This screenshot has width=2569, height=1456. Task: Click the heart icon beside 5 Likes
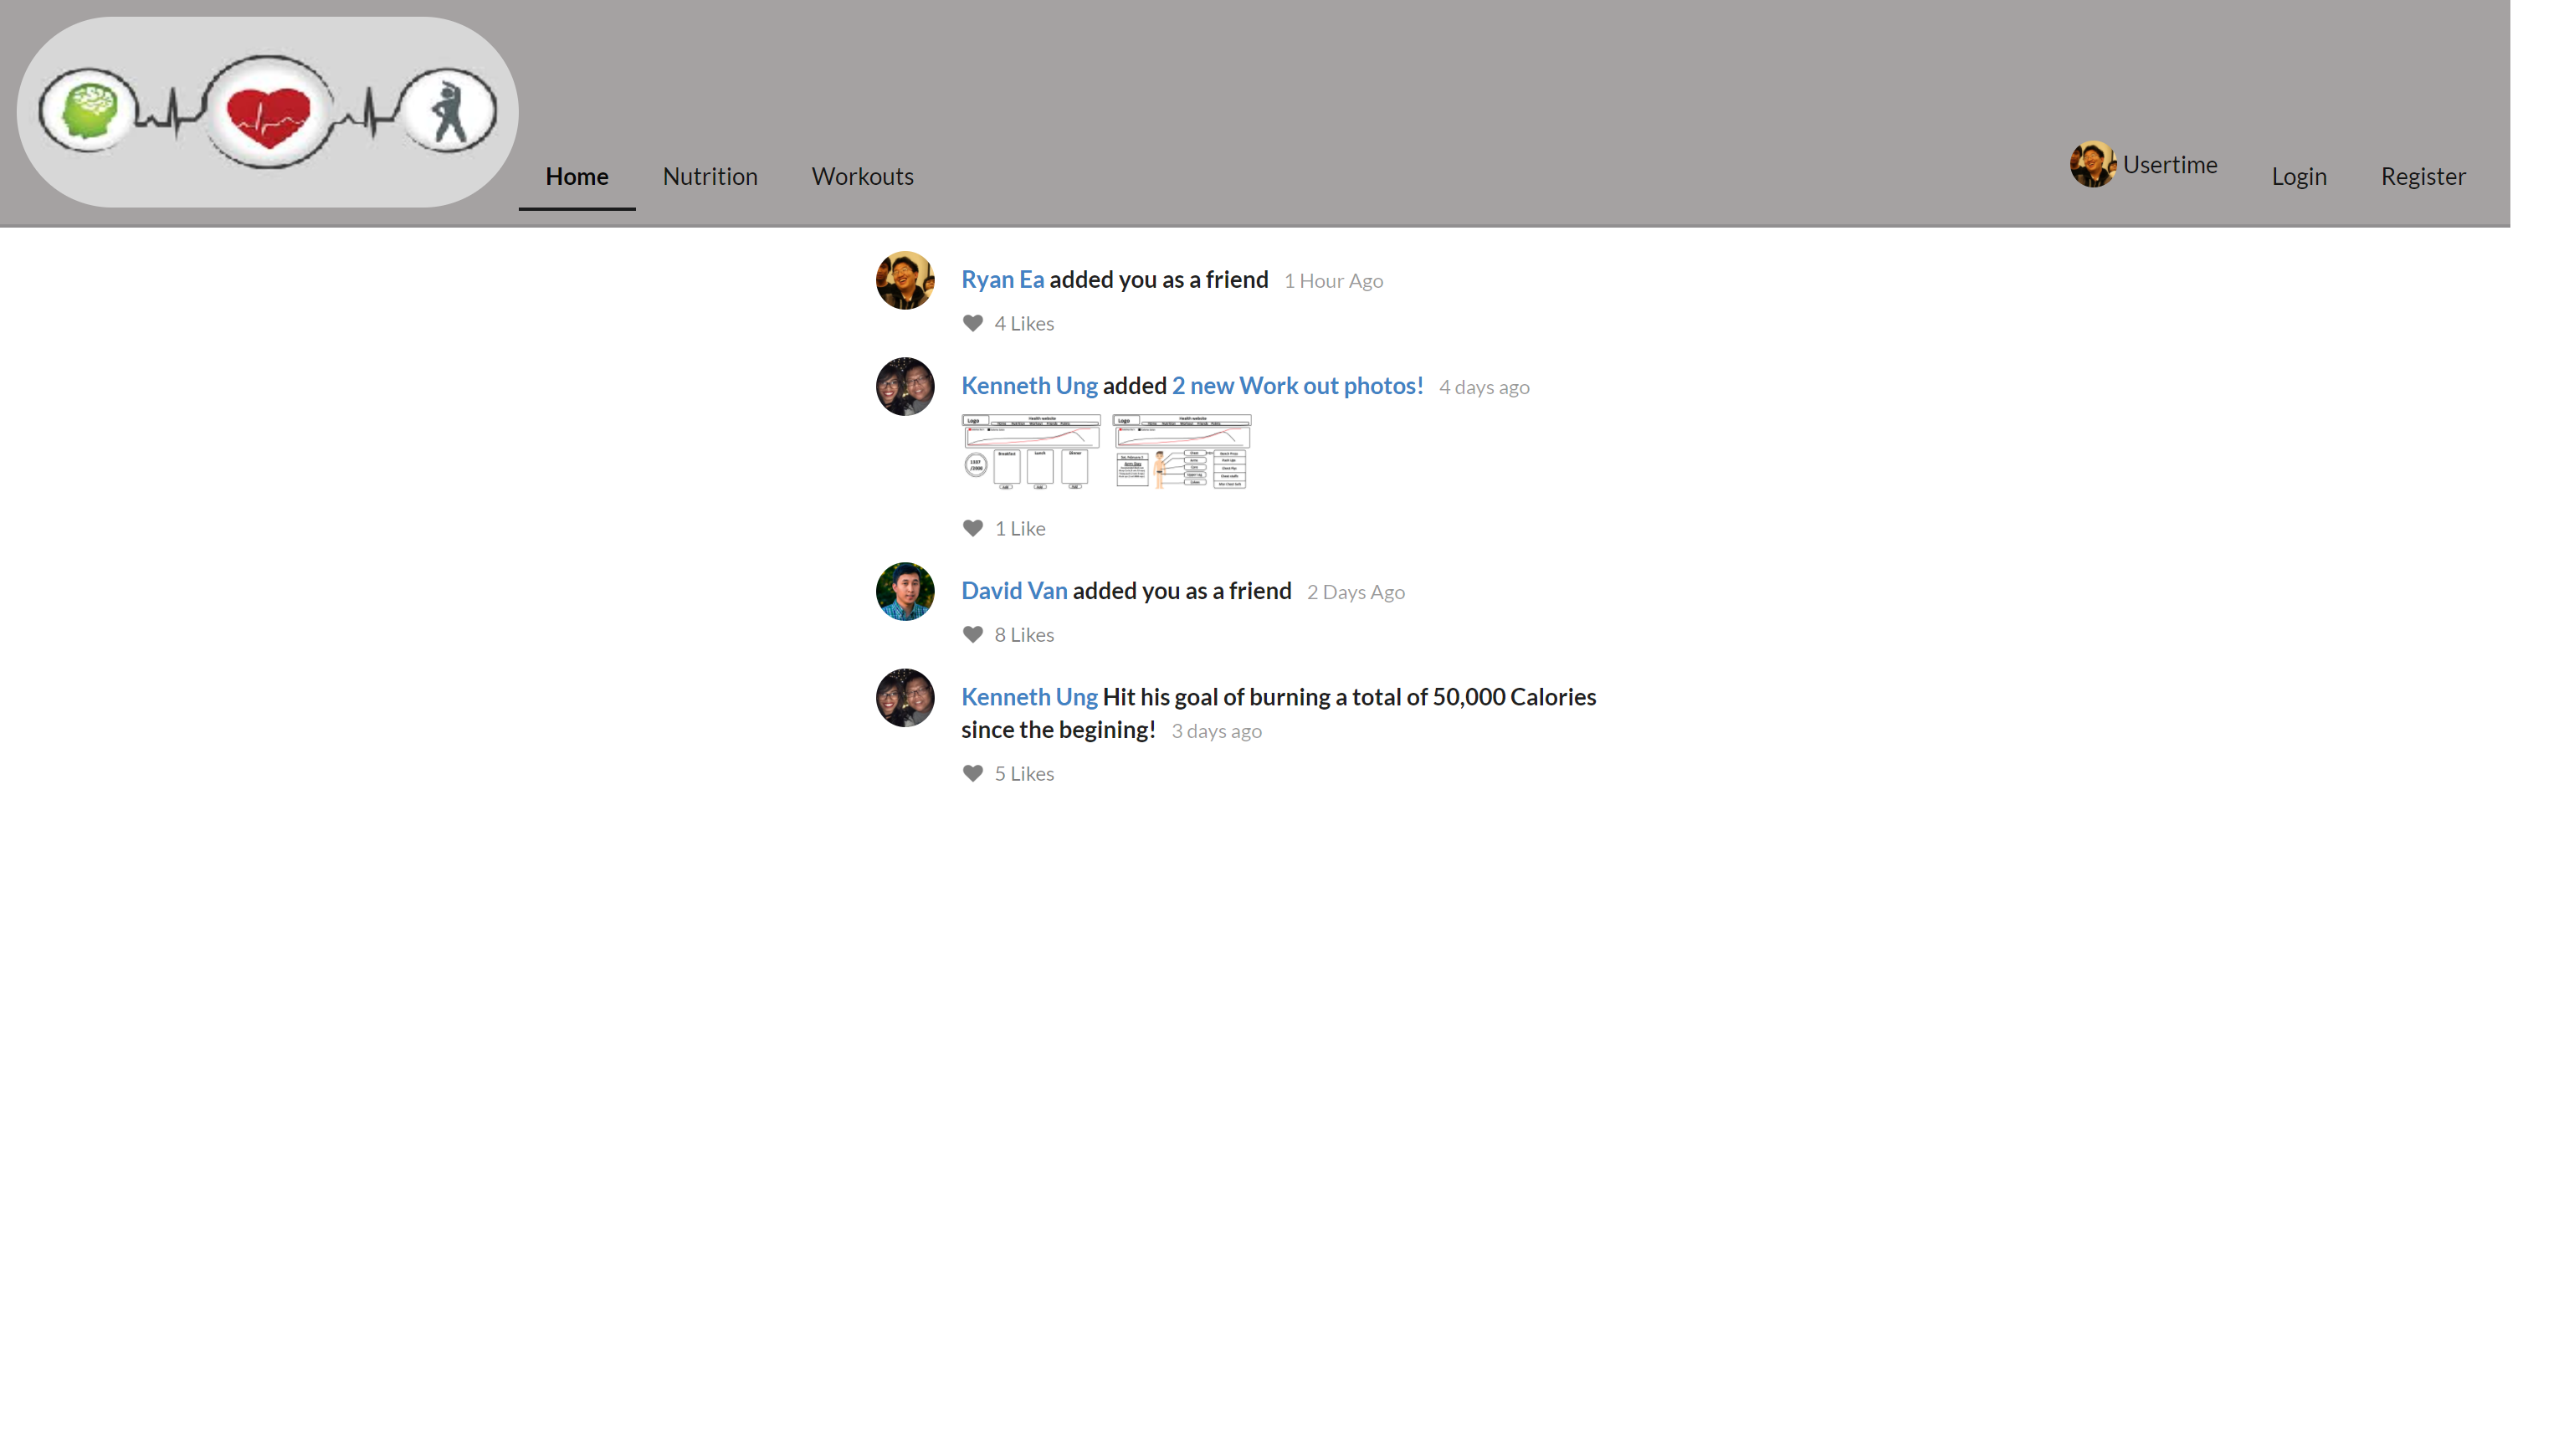(972, 773)
